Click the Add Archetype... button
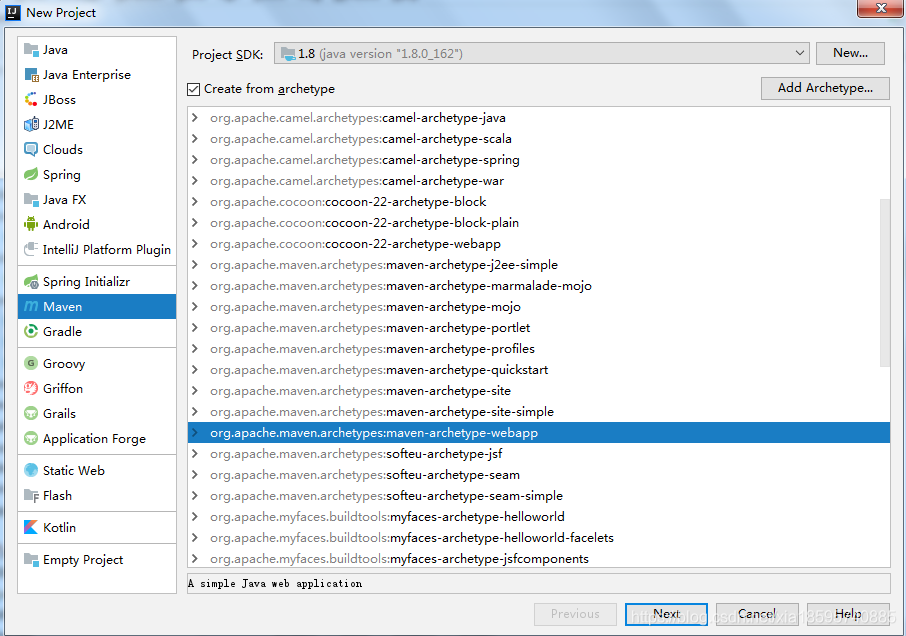Image resolution: width=906 pixels, height=636 pixels. 825,88
